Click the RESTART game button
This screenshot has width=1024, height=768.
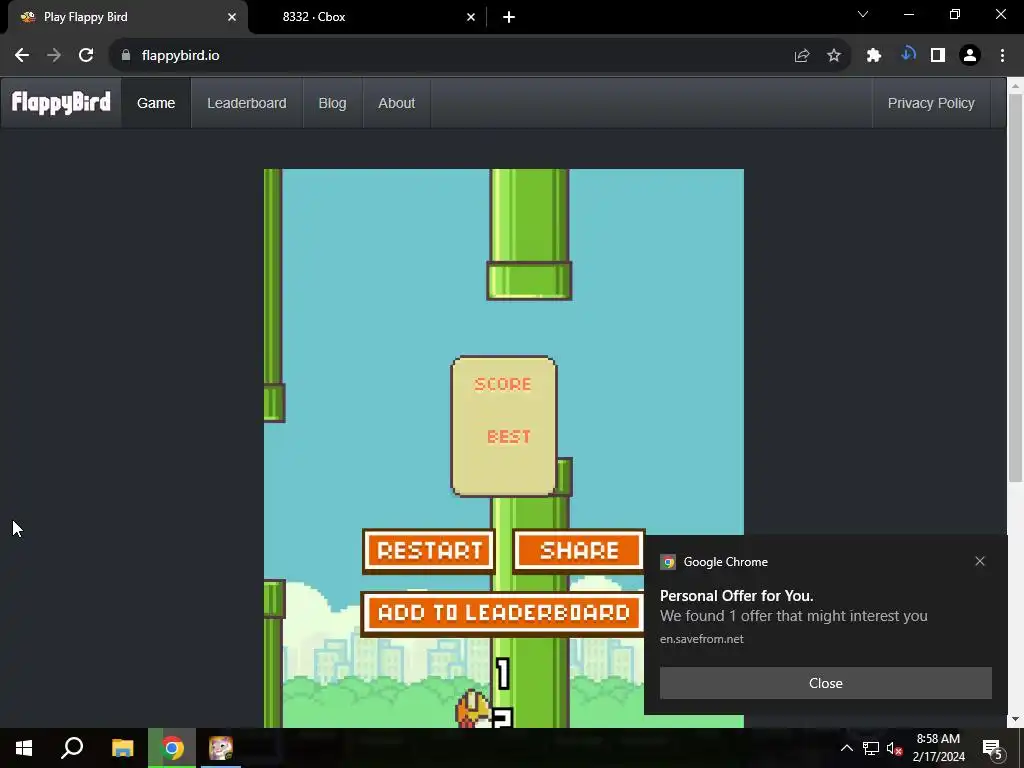coord(429,551)
